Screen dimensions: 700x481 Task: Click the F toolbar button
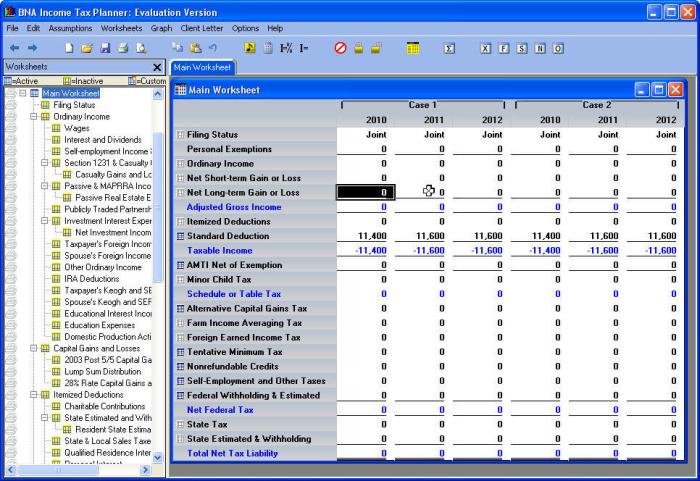(504, 48)
